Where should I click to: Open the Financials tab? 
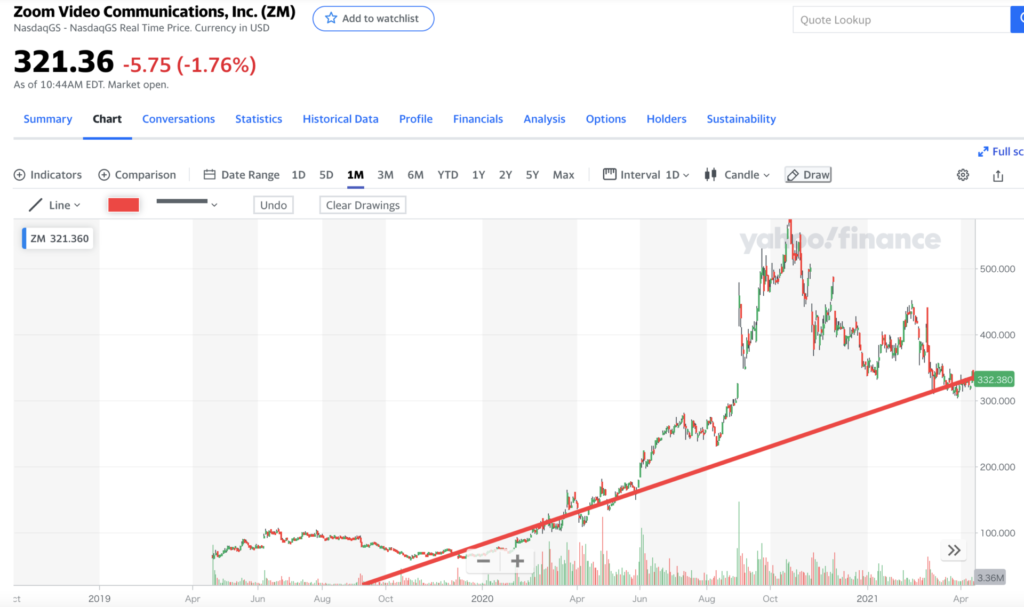point(478,119)
